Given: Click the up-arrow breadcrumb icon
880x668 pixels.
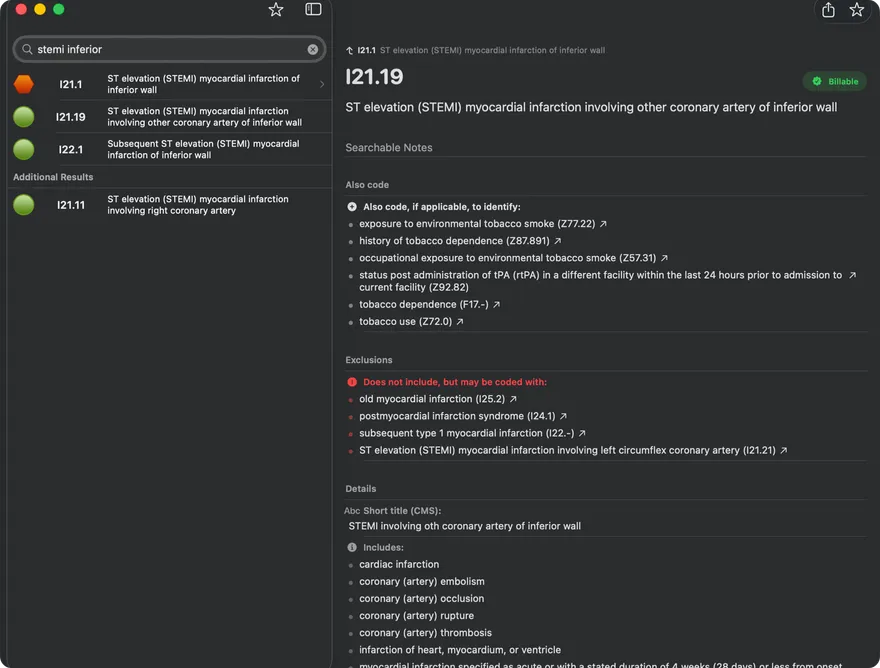Looking at the screenshot, I should [x=350, y=51].
